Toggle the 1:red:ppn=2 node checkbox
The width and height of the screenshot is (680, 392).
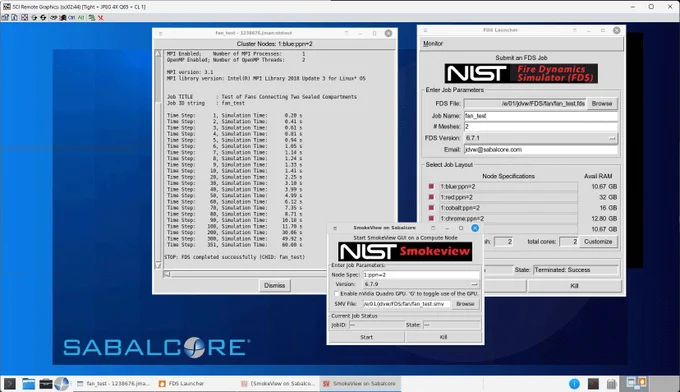[x=431, y=197]
